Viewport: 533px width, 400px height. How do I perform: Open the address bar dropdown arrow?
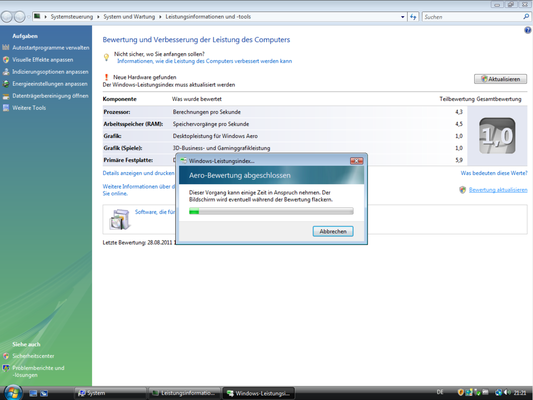tap(402, 17)
